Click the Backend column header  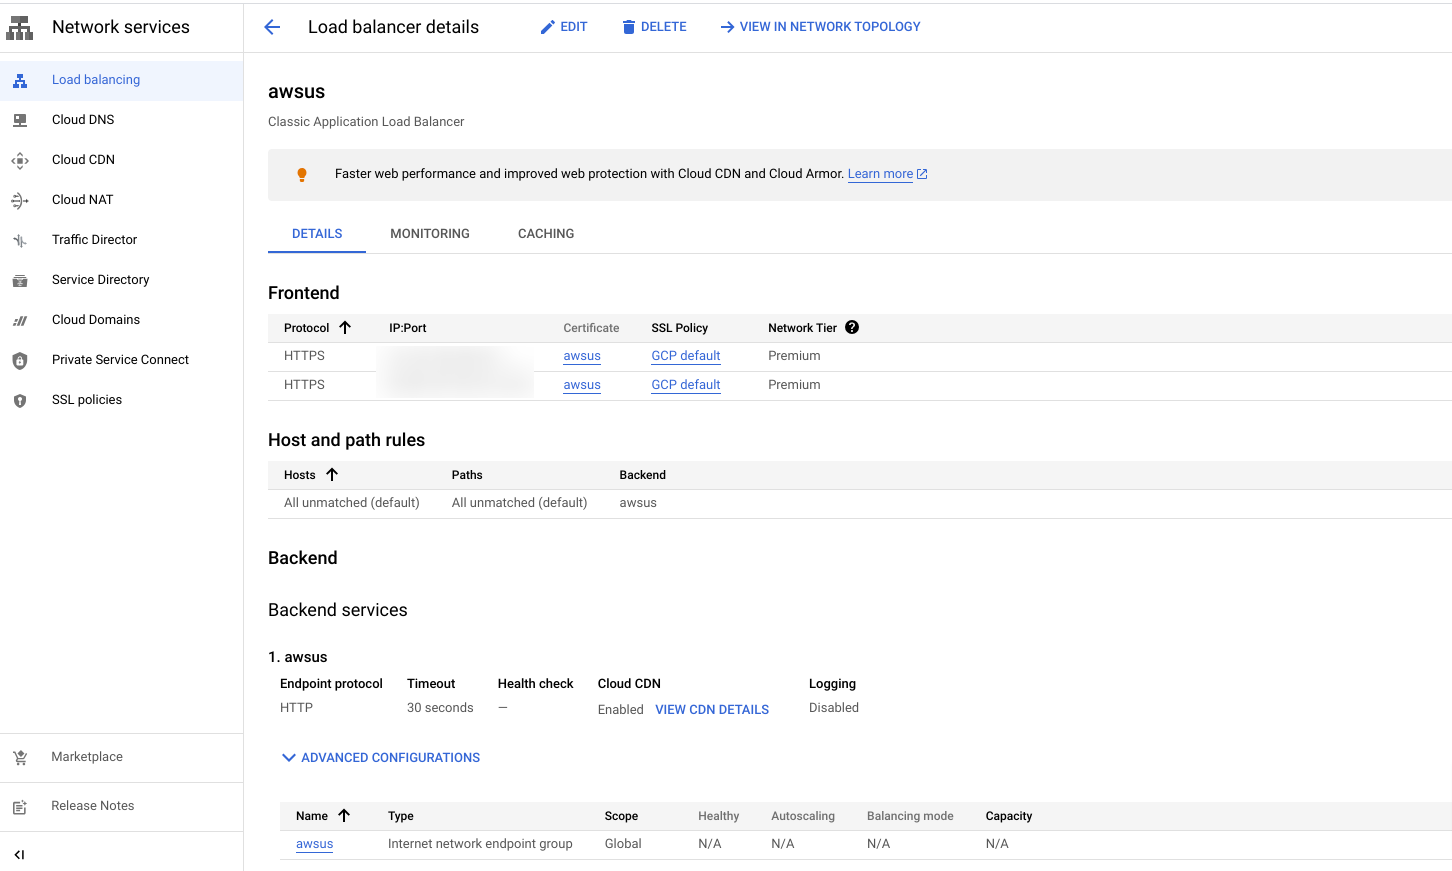643,475
